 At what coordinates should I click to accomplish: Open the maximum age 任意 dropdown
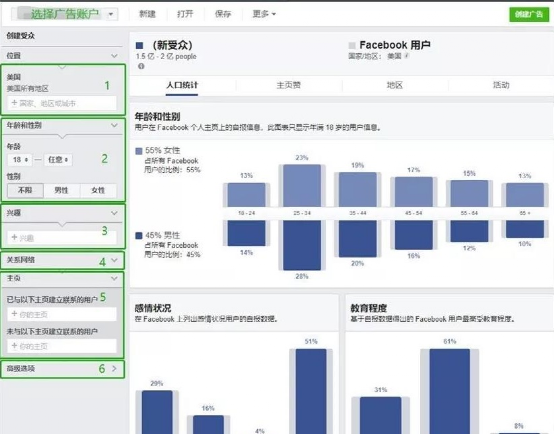coord(58,160)
